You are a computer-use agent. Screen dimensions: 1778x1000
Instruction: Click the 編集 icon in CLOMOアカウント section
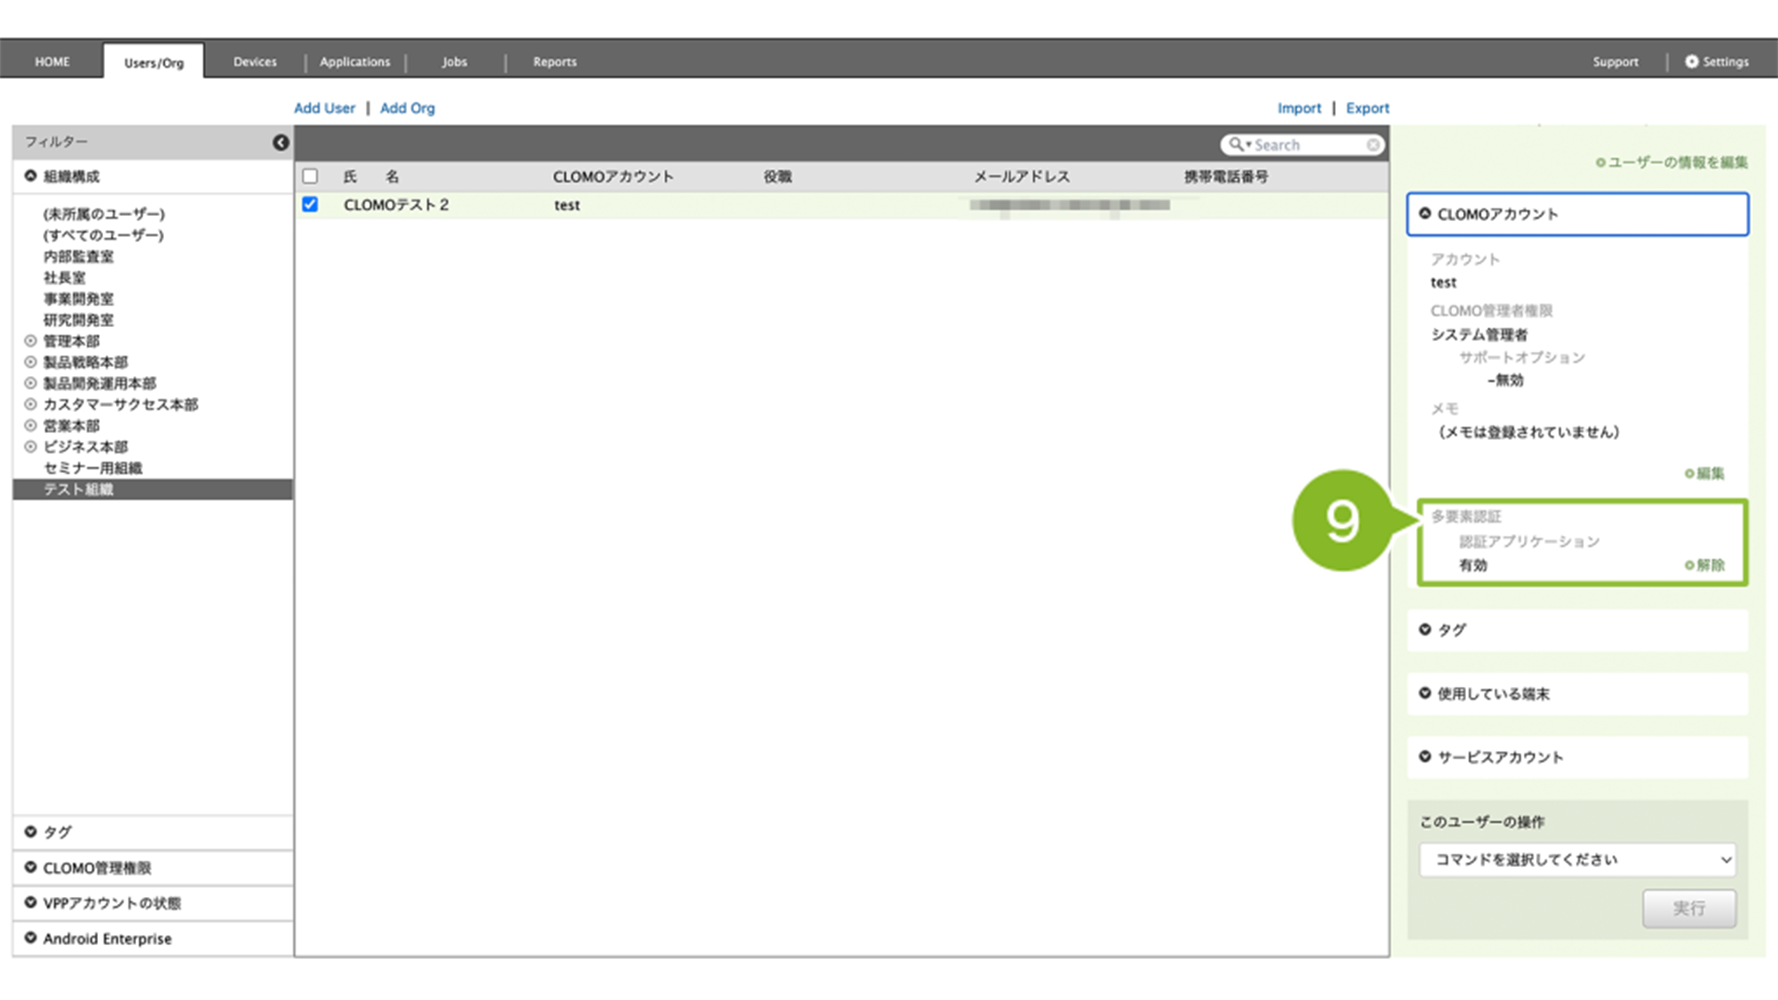click(x=1689, y=473)
